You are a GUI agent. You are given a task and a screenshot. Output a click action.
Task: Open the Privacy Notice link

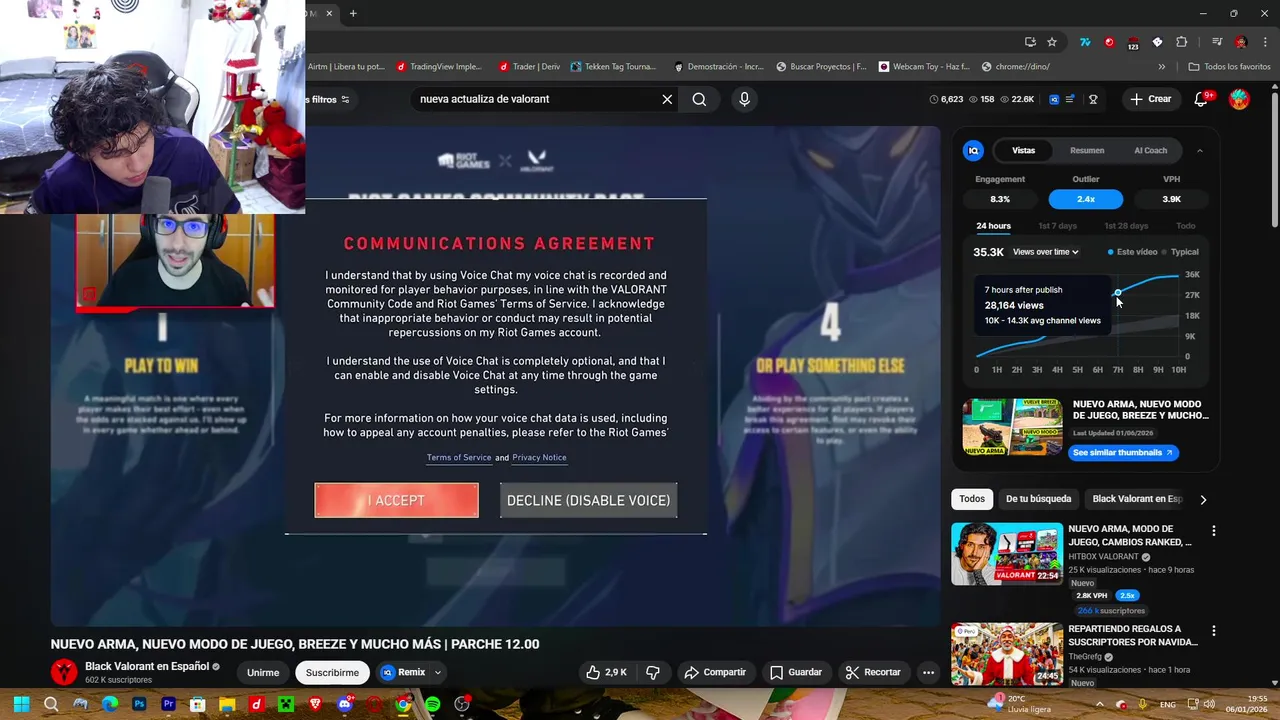pyautogui.click(x=539, y=457)
